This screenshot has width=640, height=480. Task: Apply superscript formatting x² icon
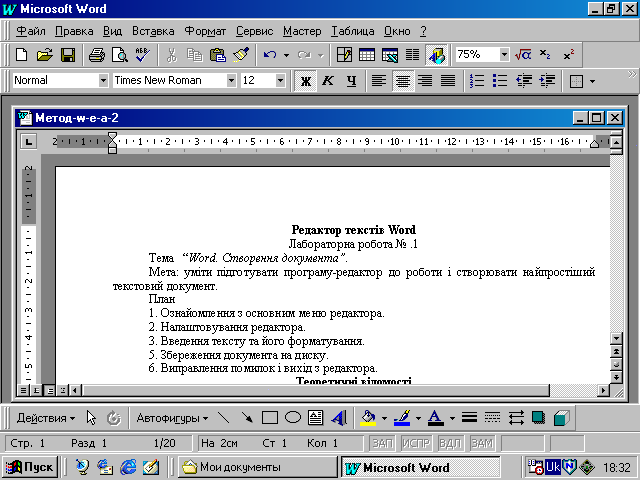coord(569,55)
